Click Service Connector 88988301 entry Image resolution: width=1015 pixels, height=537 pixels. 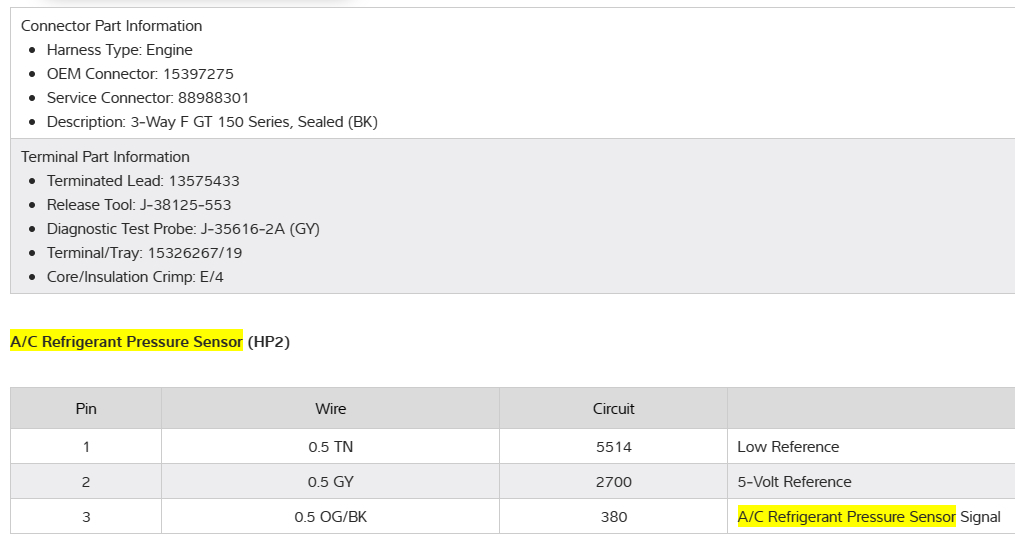pos(148,98)
